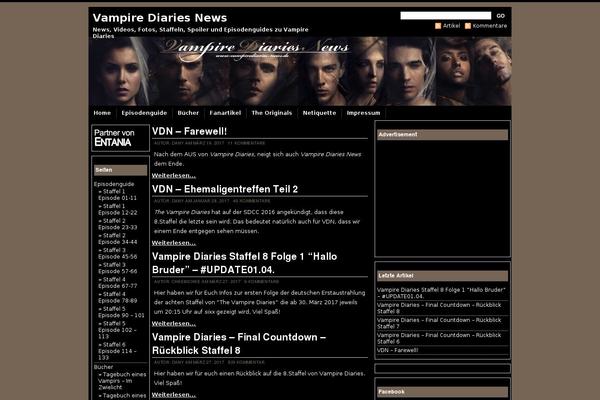Open the VDN – Farewell! article headline
The height and width of the screenshot is (400, 600).
click(x=189, y=131)
